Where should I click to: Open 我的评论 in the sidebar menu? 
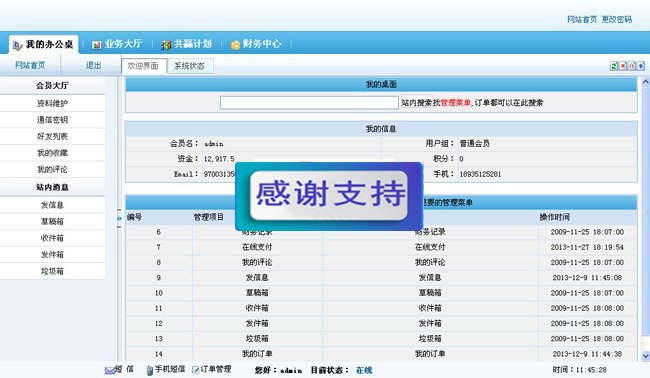click(52, 170)
